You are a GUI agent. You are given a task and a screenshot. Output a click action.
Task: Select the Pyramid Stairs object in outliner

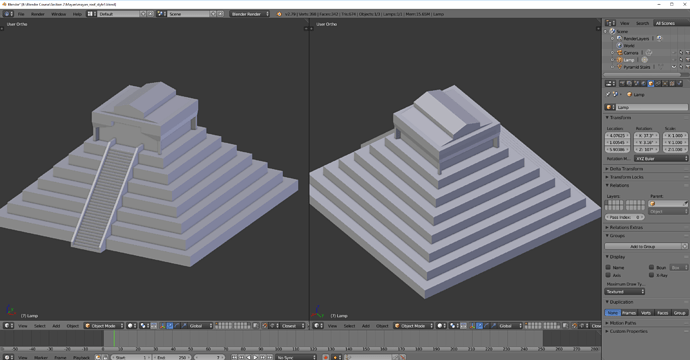click(636, 67)
